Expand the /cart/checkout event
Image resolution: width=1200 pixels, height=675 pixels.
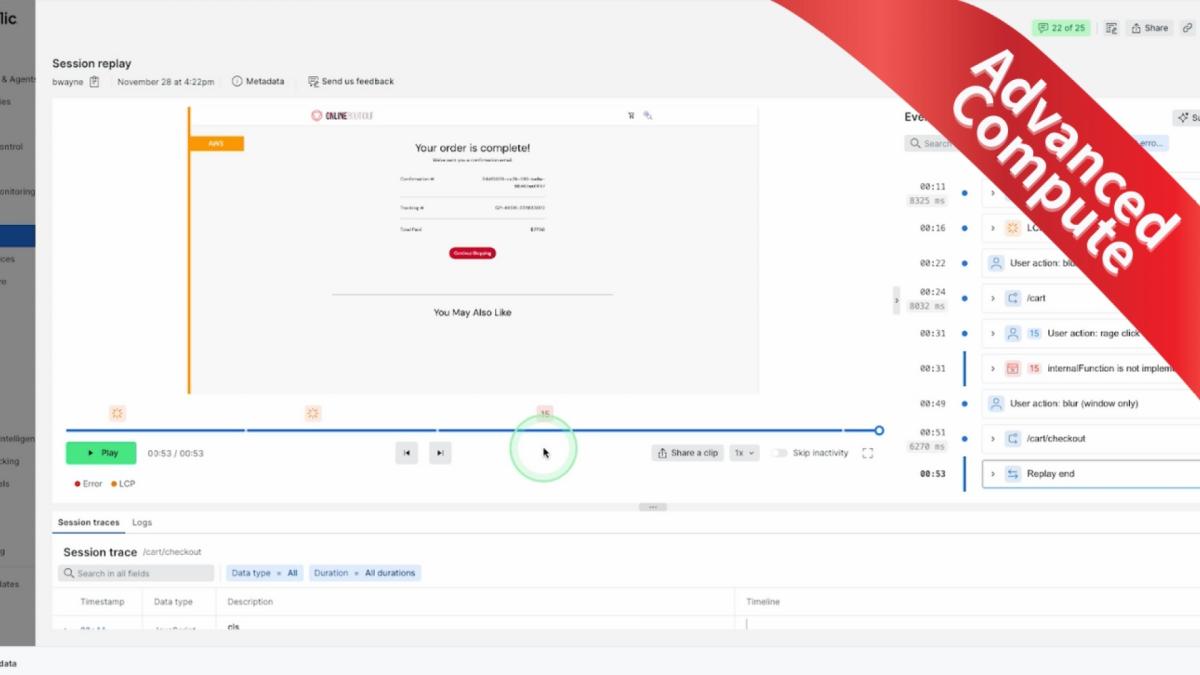point(993,439)
